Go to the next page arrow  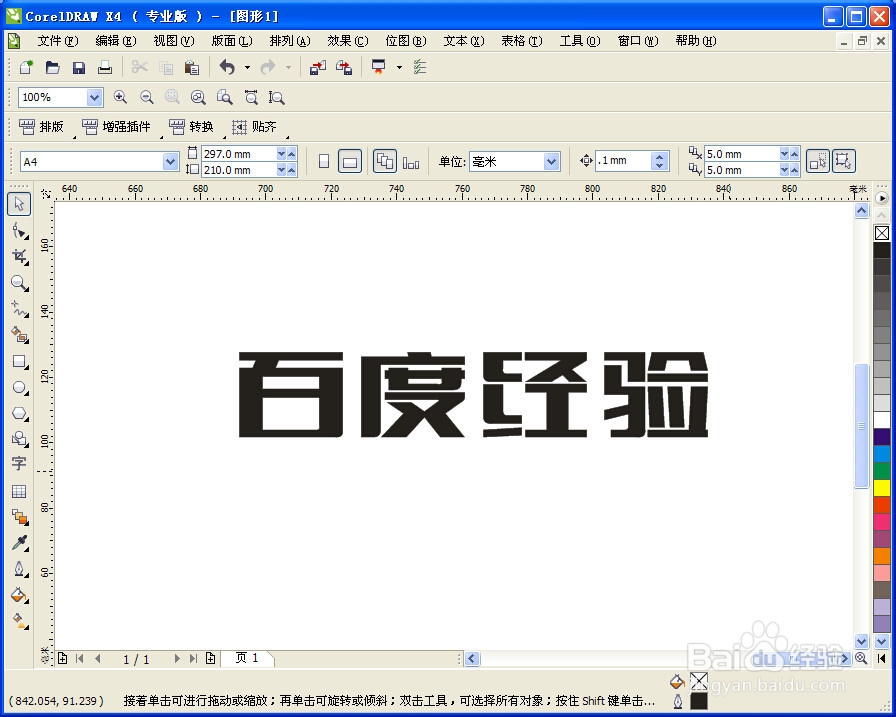(x=177, y=659)
